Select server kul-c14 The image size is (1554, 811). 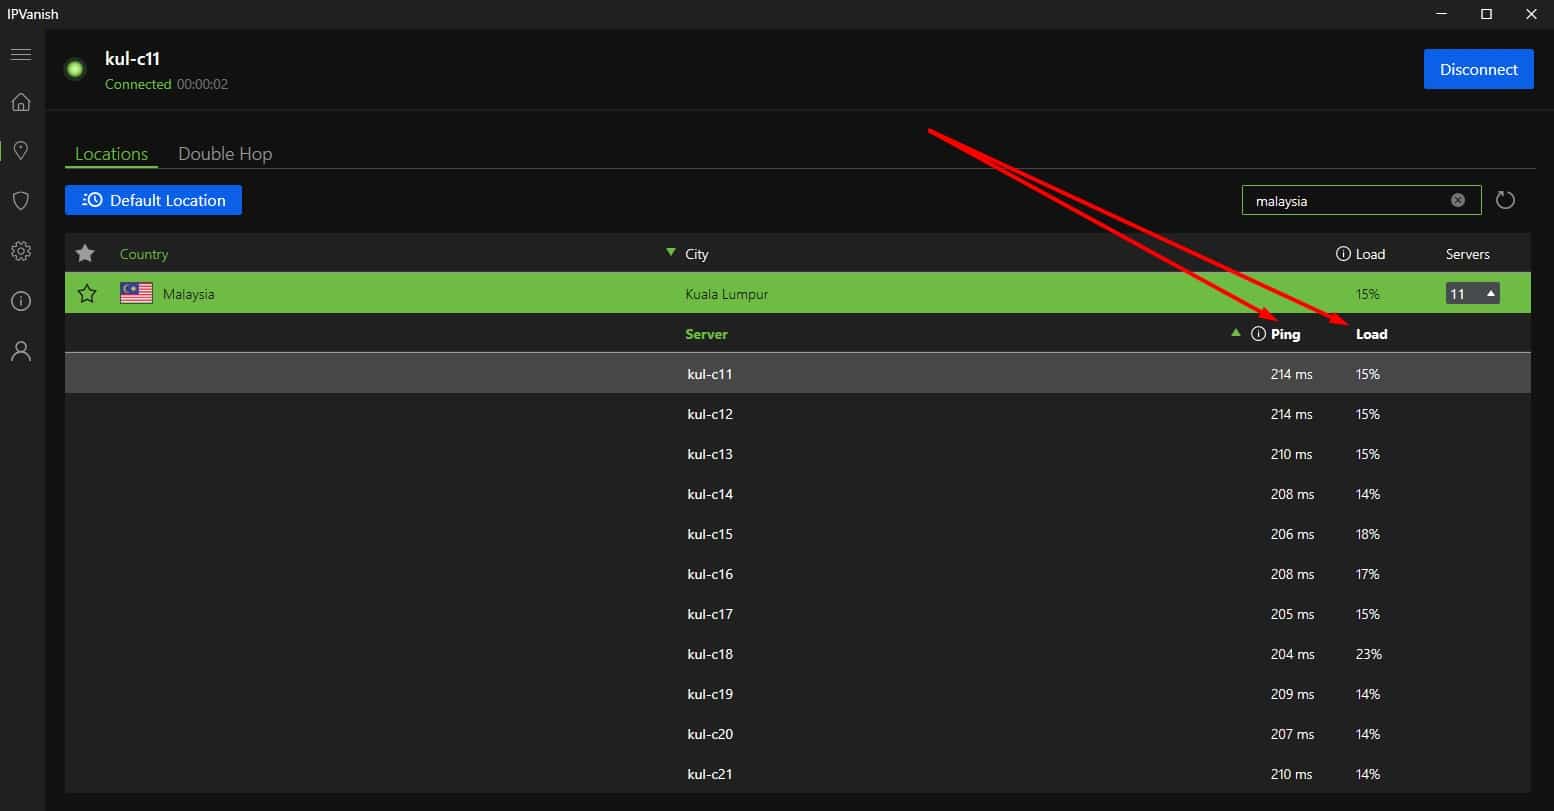click(798, 493)
